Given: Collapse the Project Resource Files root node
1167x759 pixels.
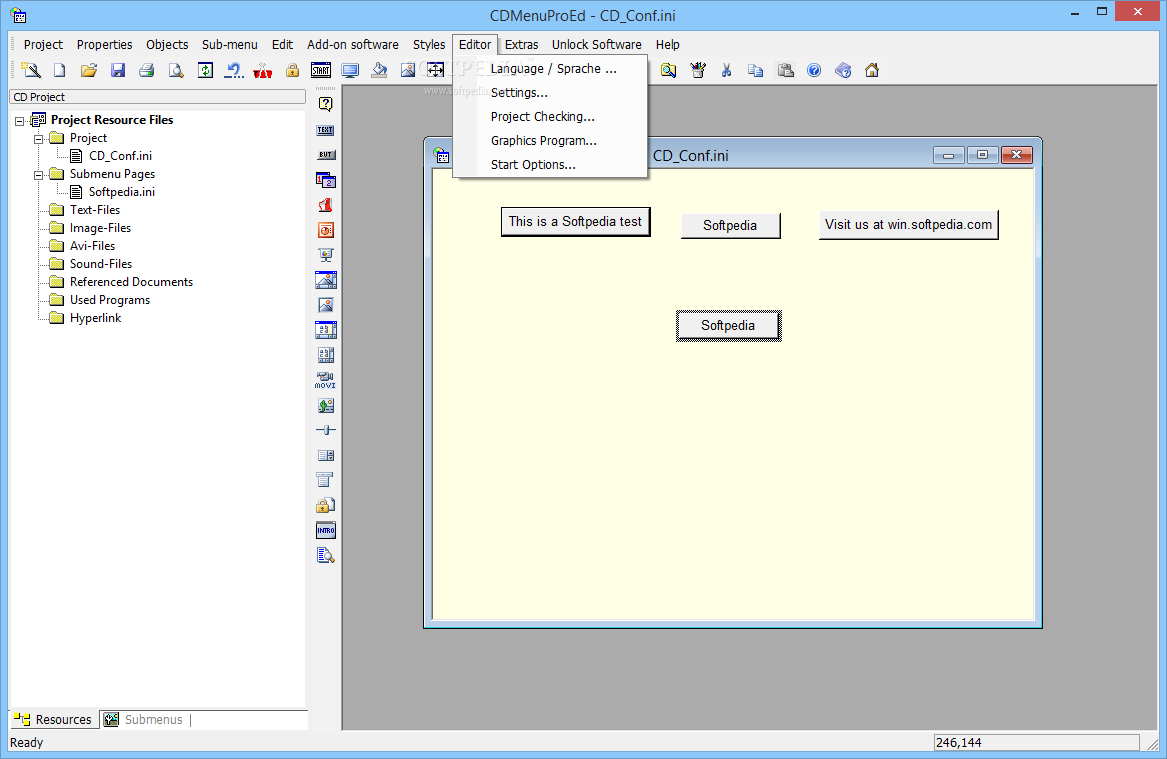Looking at the screenshot, I should click(20, 121).
